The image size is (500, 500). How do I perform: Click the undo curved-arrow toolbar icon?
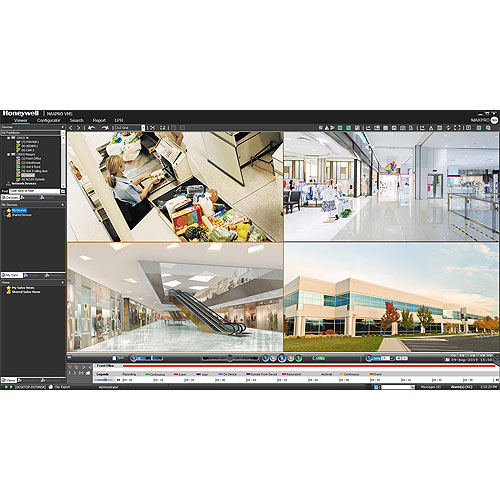(x=91, y=128)
